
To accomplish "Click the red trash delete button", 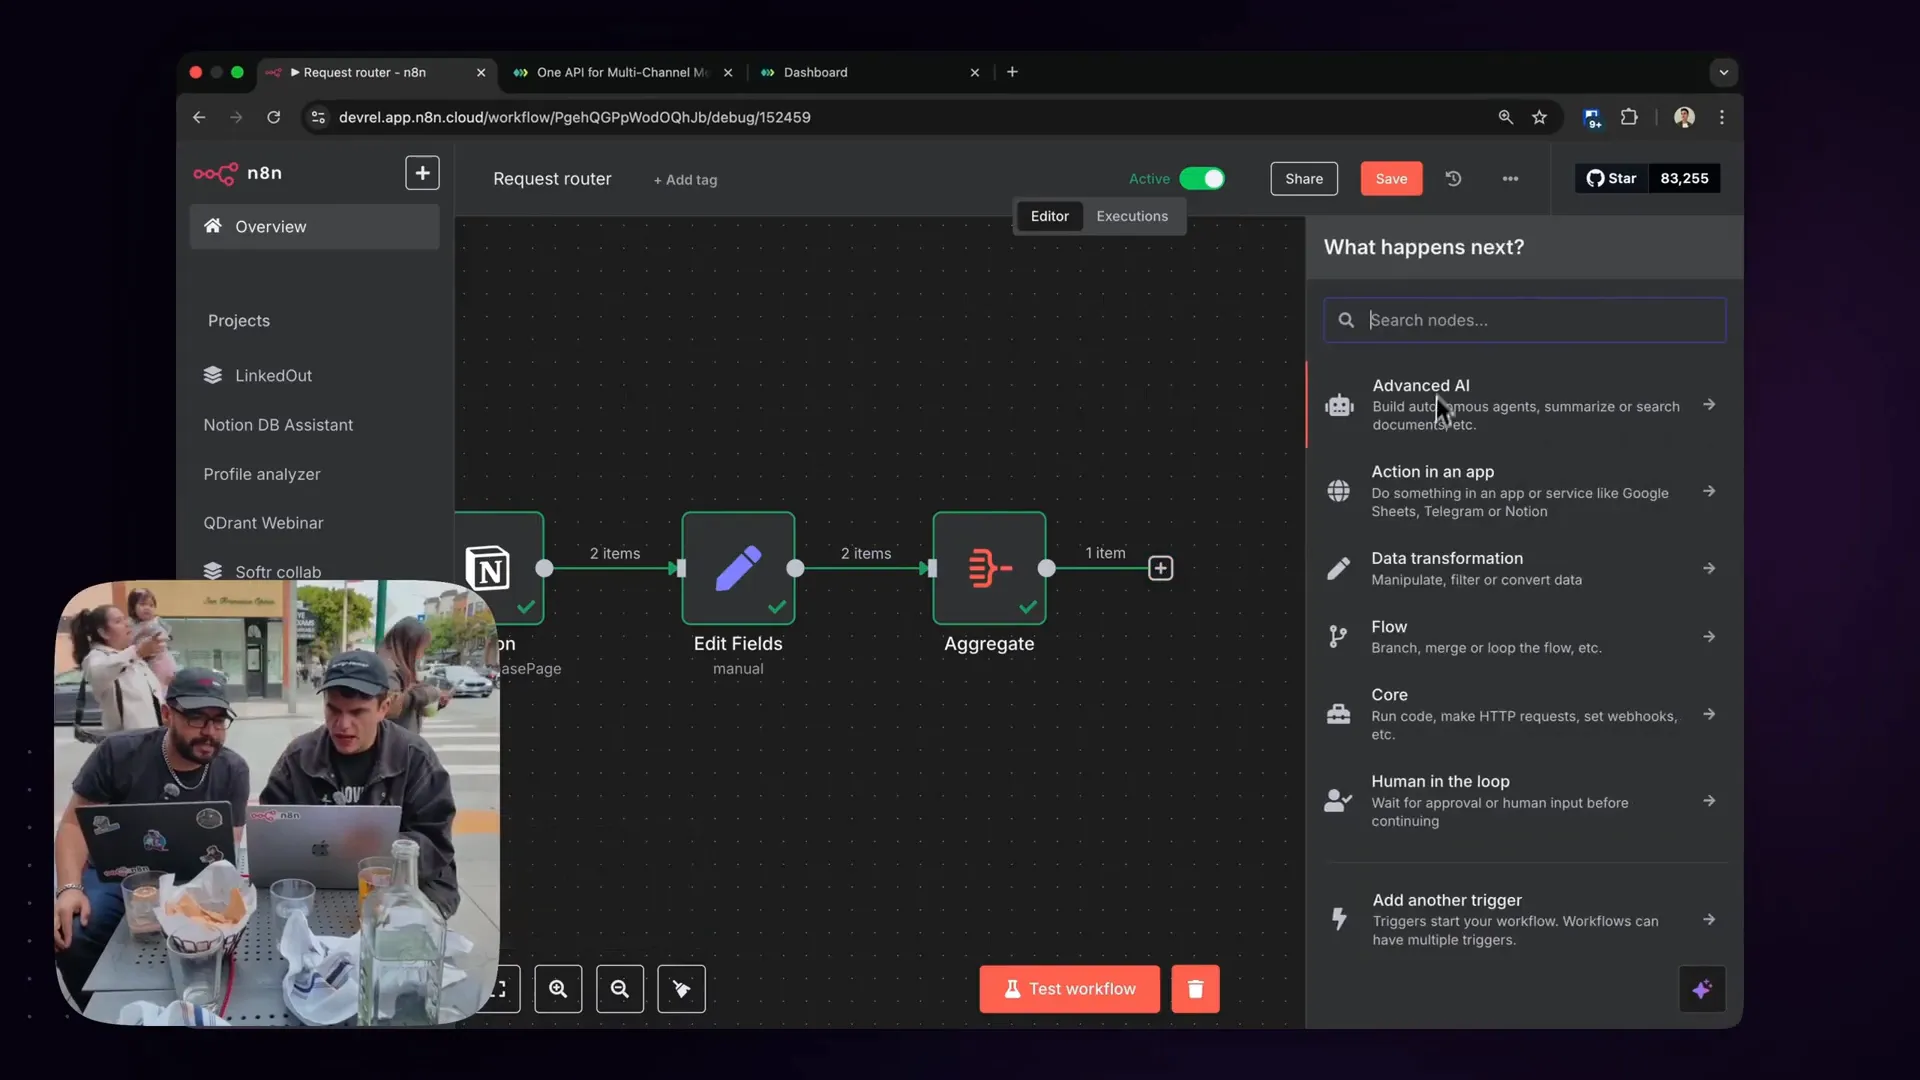I will click(x=1195, y=989).
